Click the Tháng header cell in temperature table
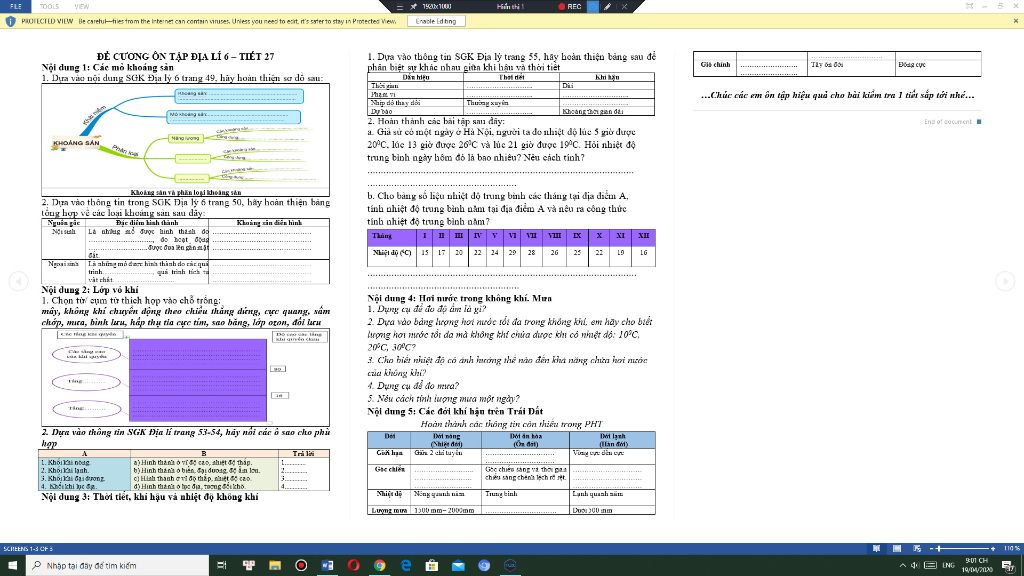The image size is (1024, 576). click(x=392, y=236)
